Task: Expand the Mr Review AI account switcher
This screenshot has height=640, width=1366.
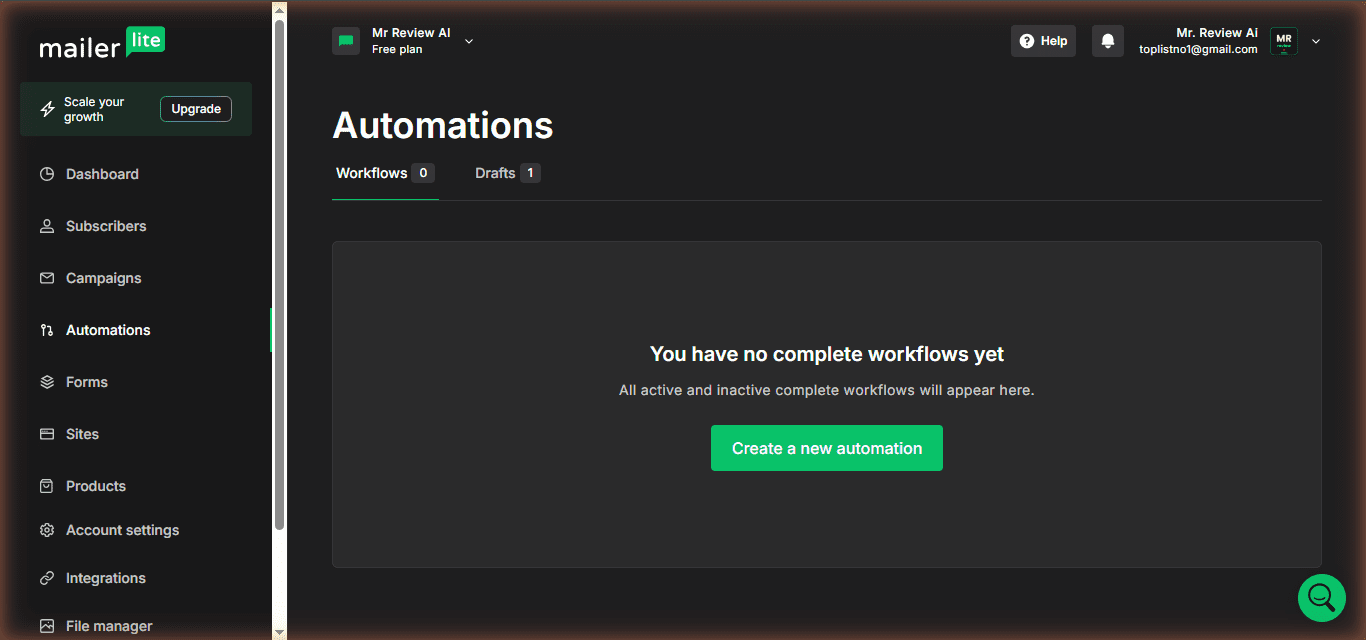Action: tap(469, 41)
